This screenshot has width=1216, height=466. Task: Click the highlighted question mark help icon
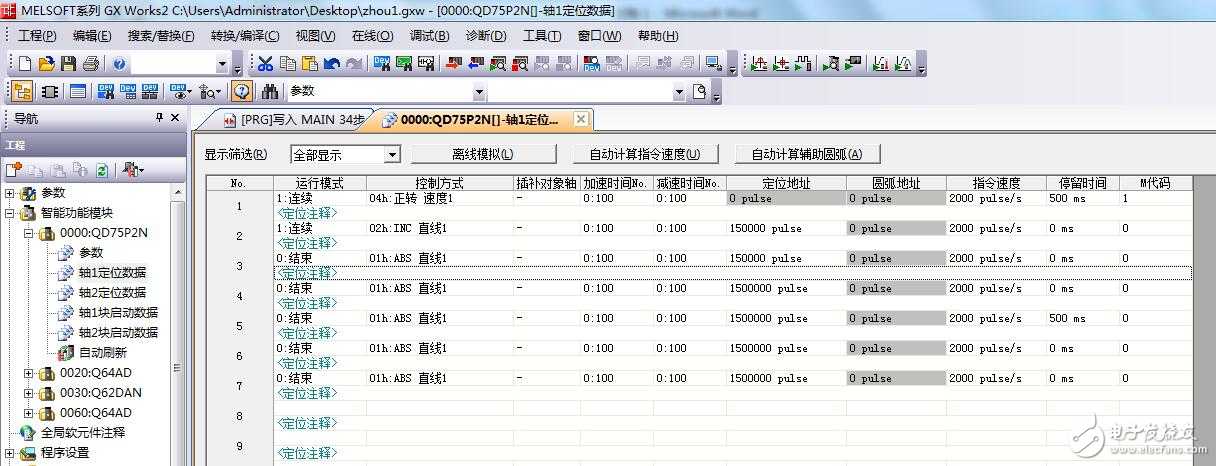(x=242, y=91)
